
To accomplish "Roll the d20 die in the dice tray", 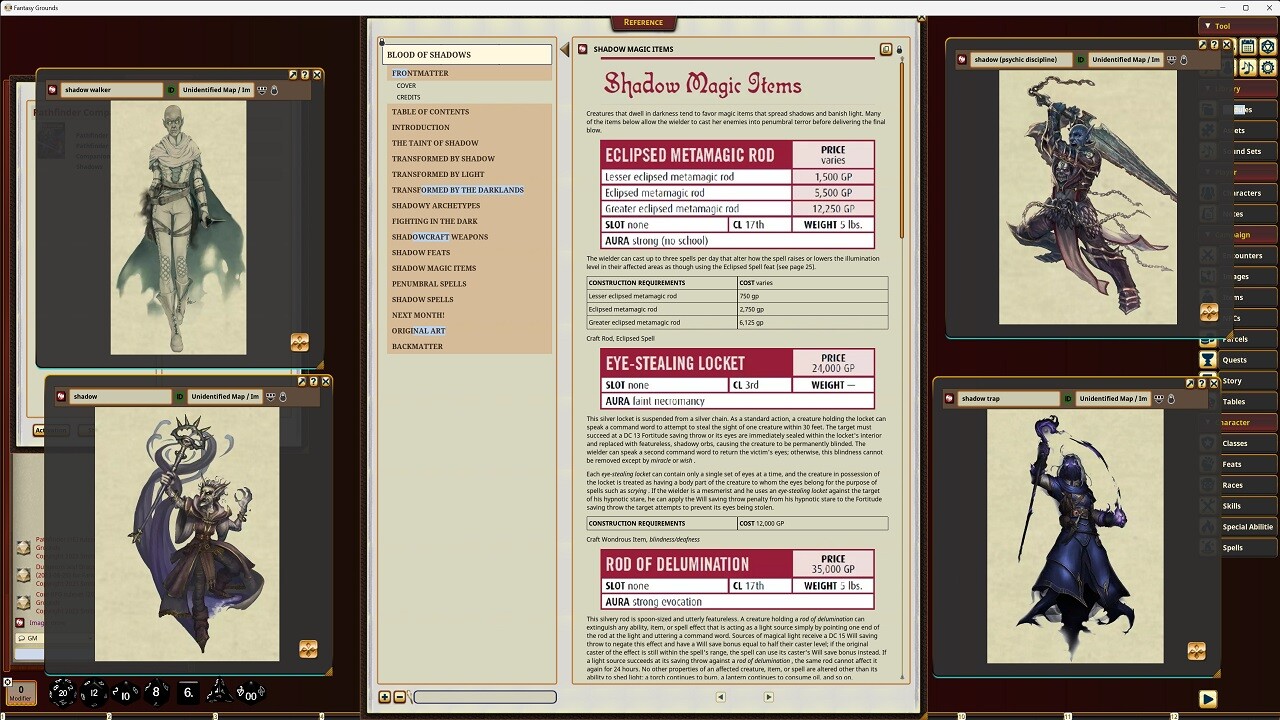I will [x=62, y=693].
